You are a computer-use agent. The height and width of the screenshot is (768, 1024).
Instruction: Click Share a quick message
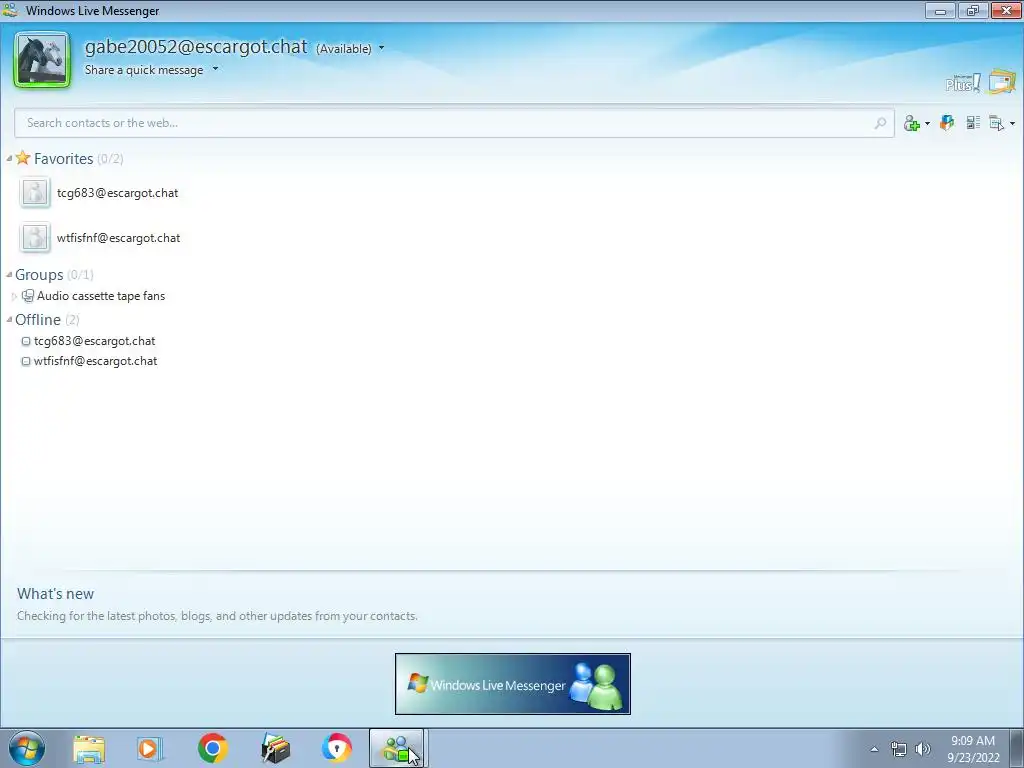click(144, 70)
